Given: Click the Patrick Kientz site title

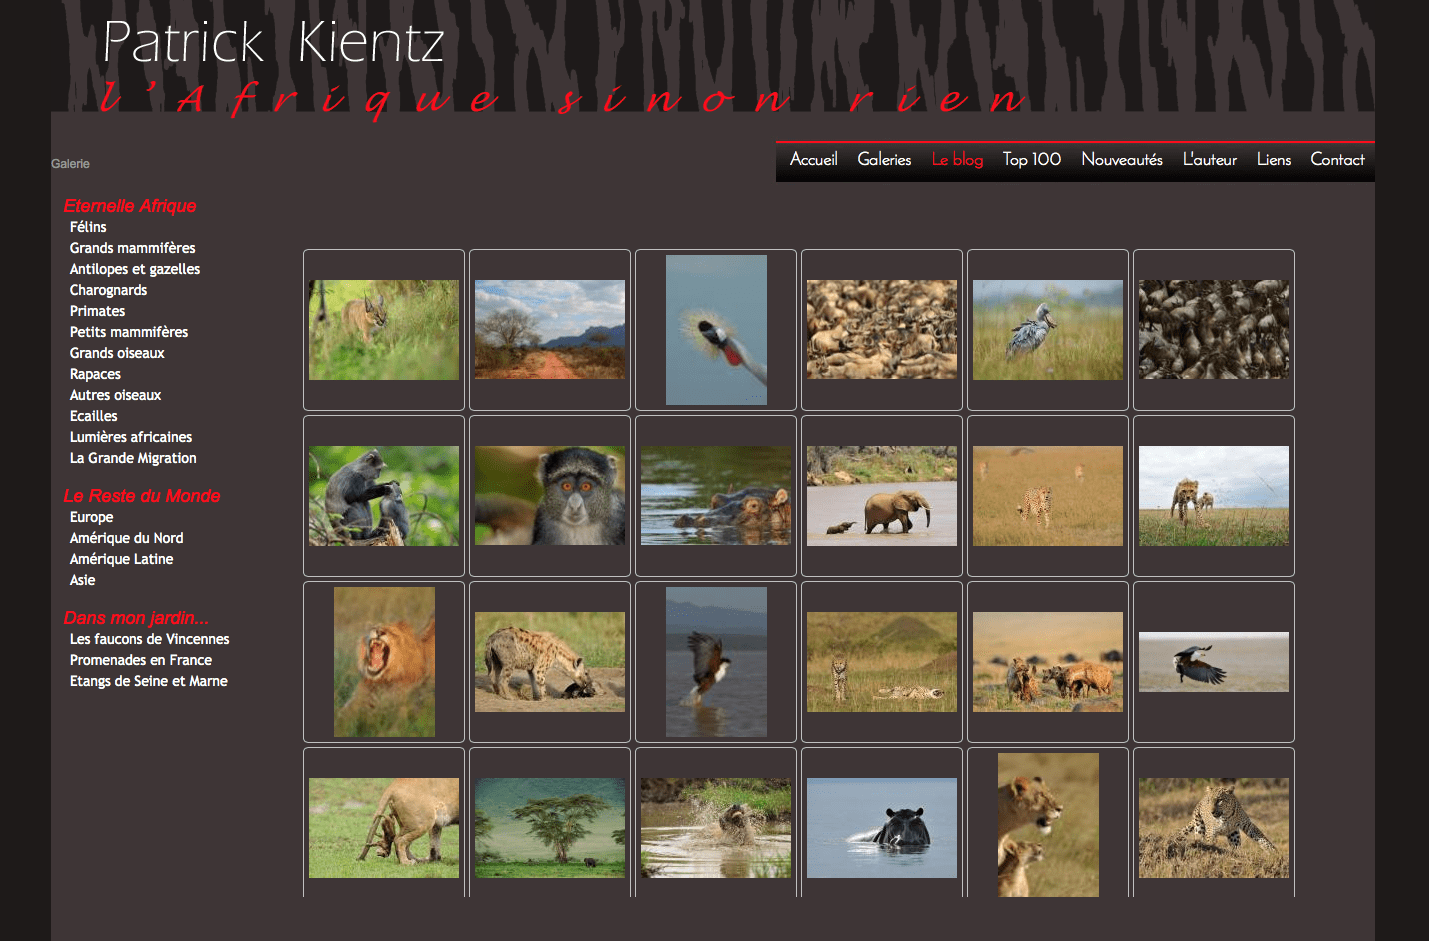Looking at the screenshot, I should (x=273, y=43).
